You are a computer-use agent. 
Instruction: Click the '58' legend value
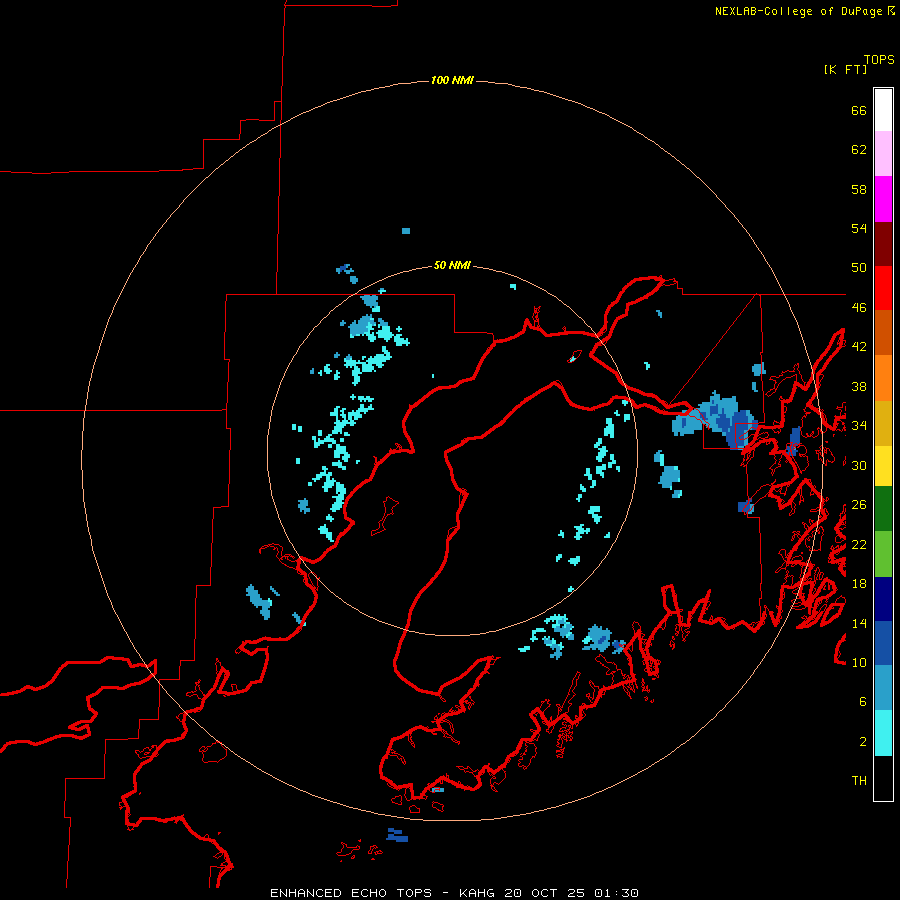(859, 189)
